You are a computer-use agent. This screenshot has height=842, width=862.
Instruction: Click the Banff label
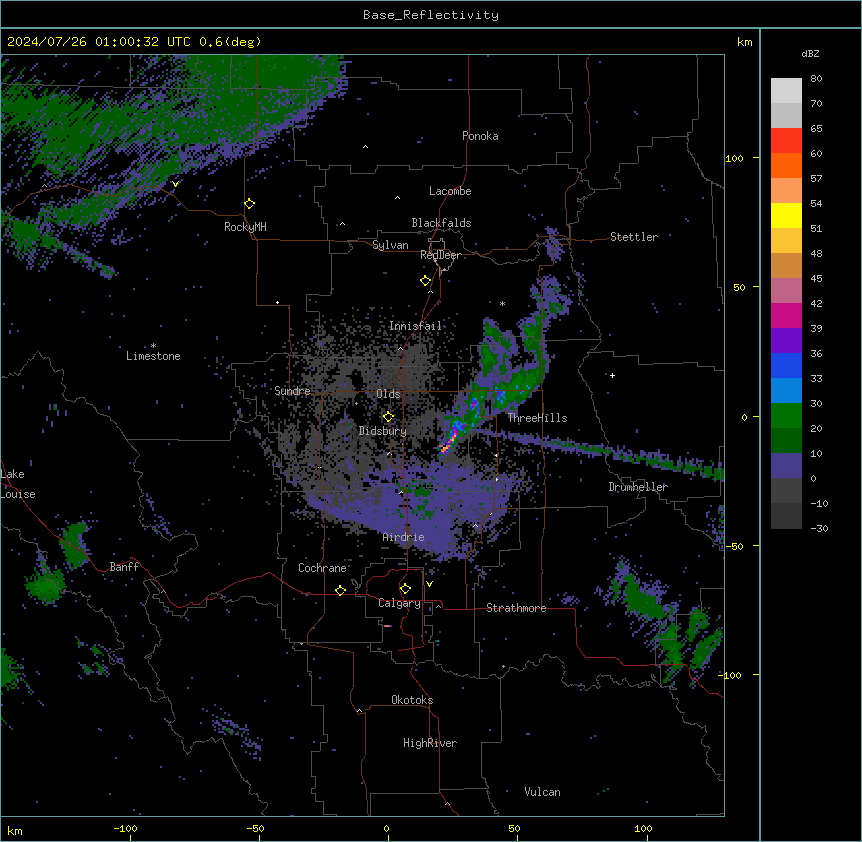124,567
